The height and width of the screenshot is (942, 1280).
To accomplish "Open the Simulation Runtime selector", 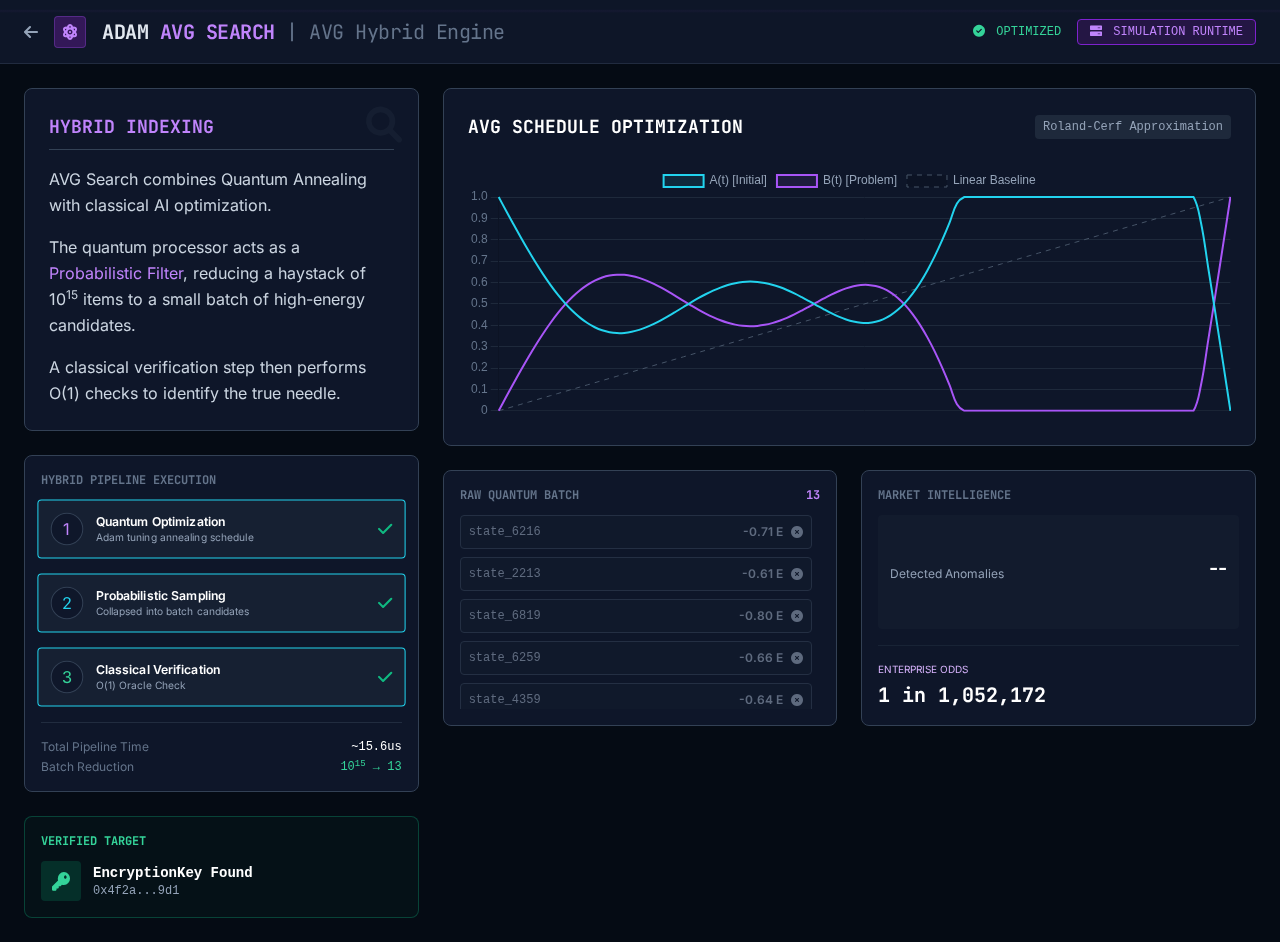I will click(x=1165, y=32).
